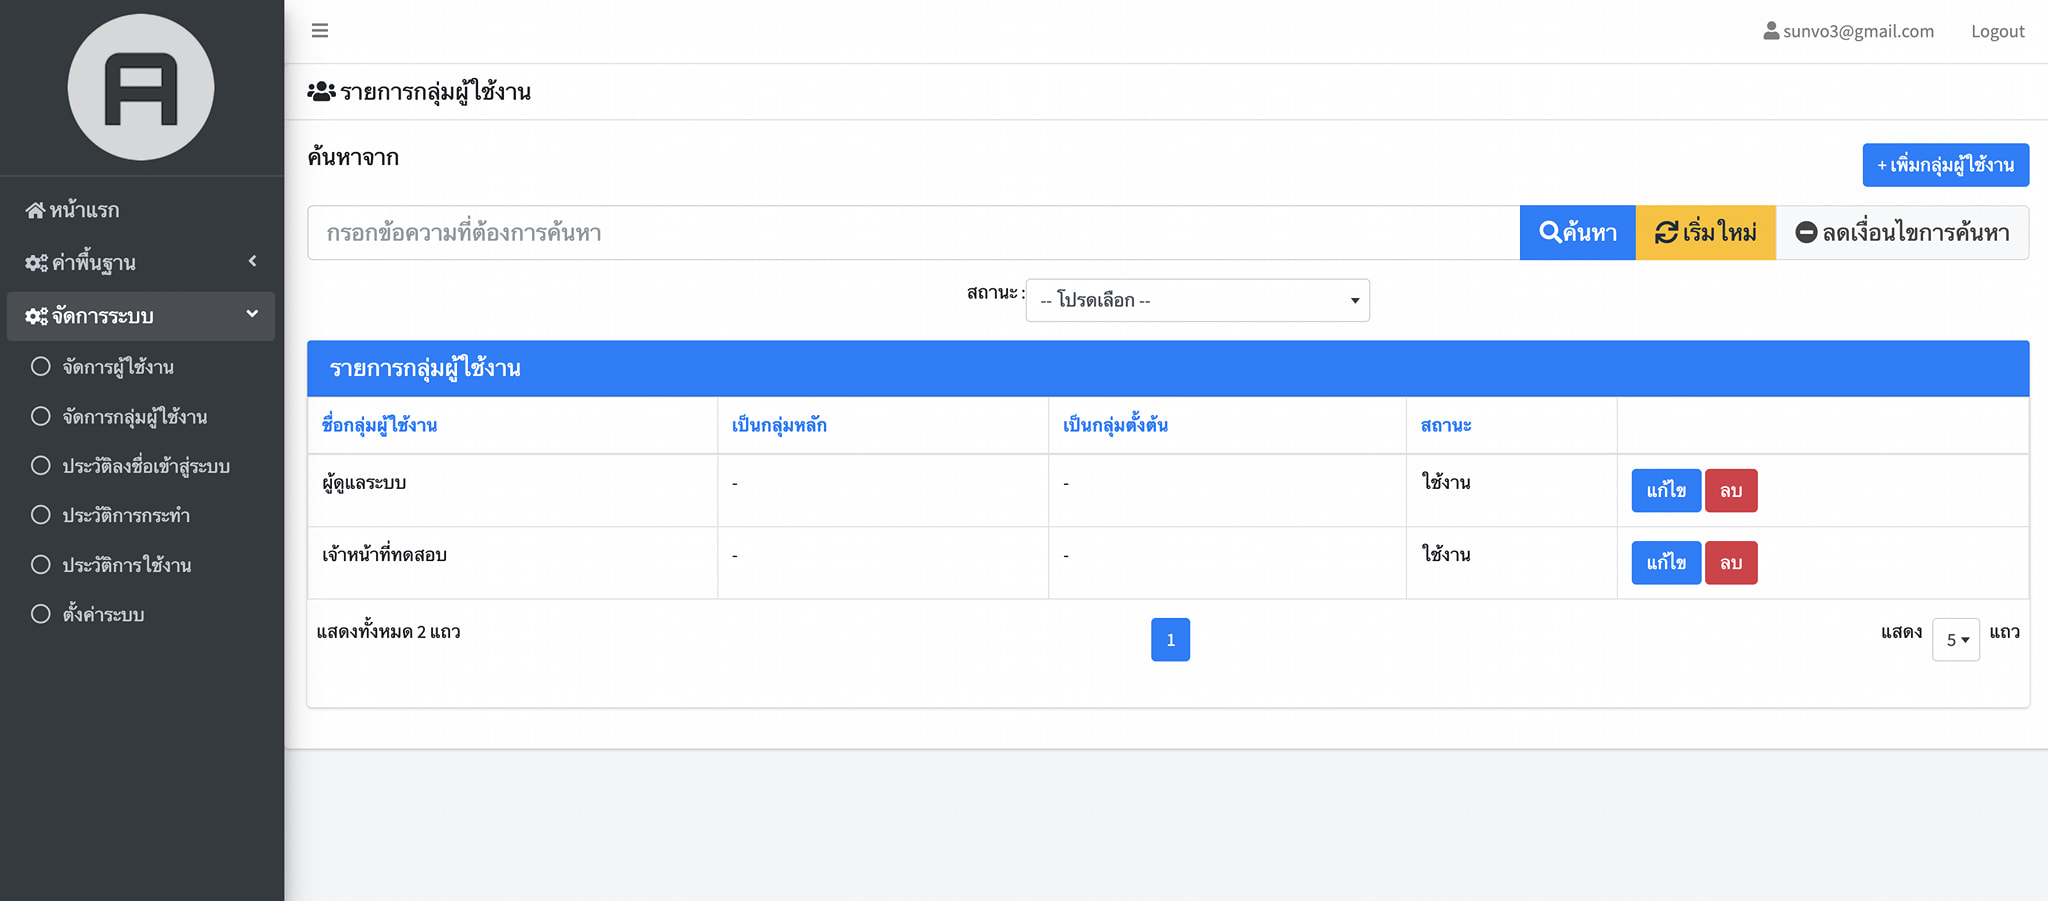Click the round A logo avatar
2048x901 pixels.
(141, 87)
